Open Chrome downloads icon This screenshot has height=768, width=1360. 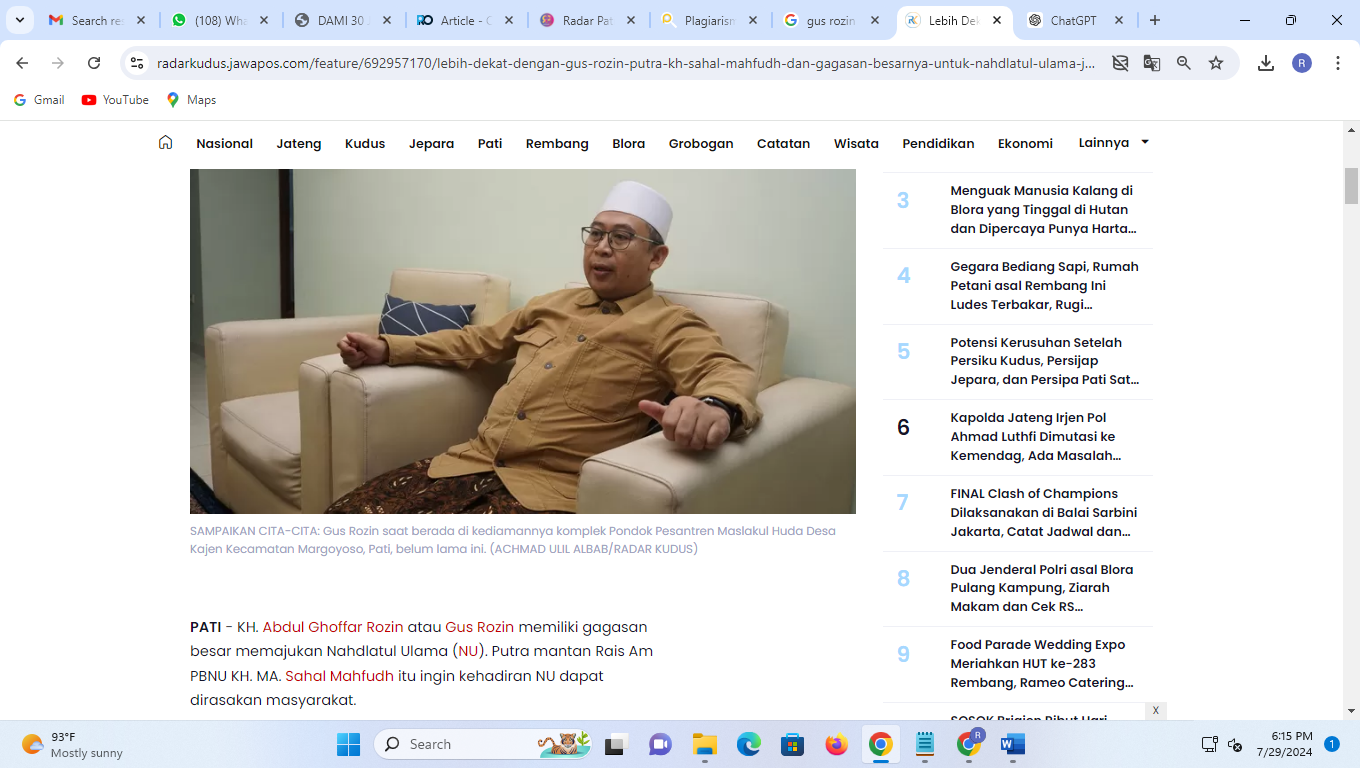click(x=1266, y=63)
